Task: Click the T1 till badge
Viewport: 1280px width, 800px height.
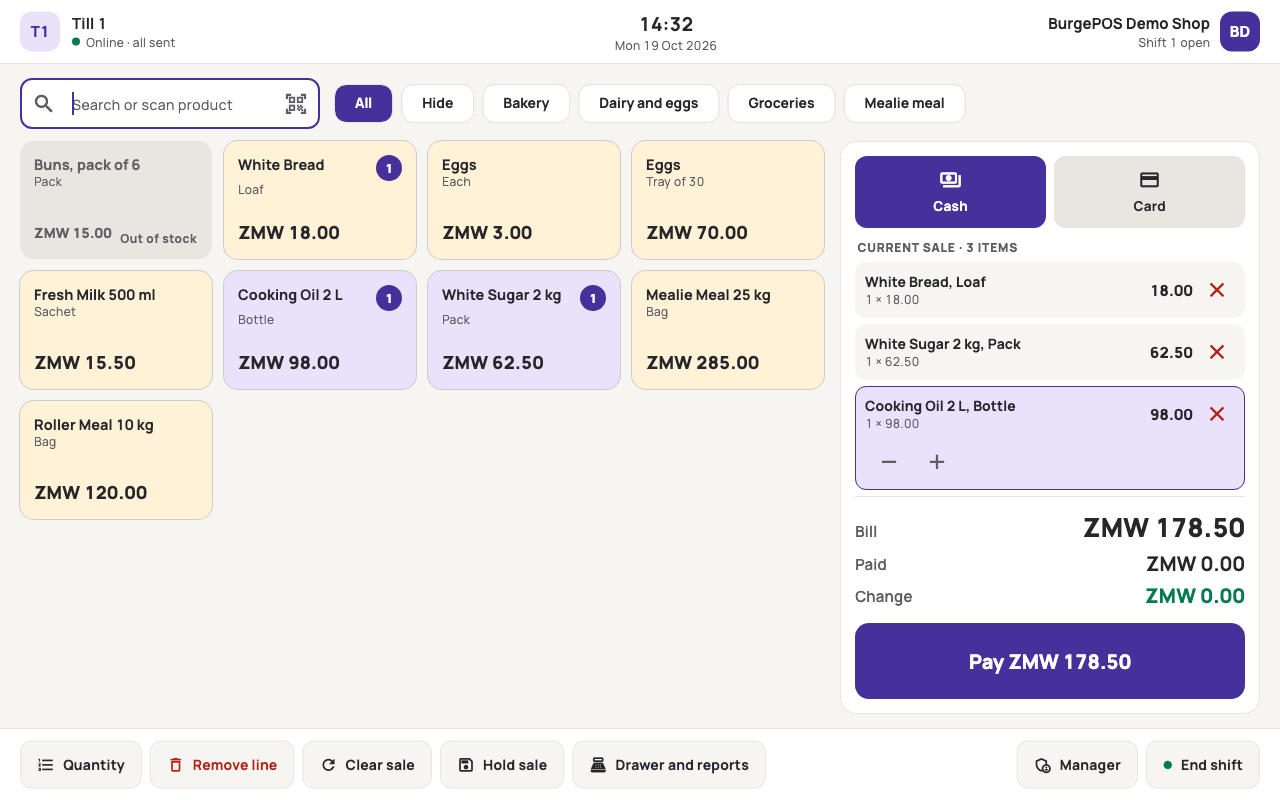Action: [x=40, y=32]
